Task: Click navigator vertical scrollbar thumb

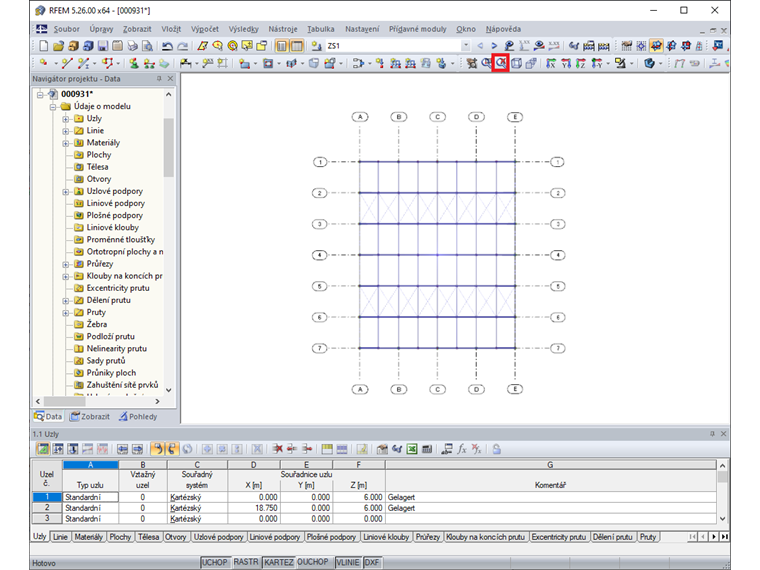Action: pos(168,148)
